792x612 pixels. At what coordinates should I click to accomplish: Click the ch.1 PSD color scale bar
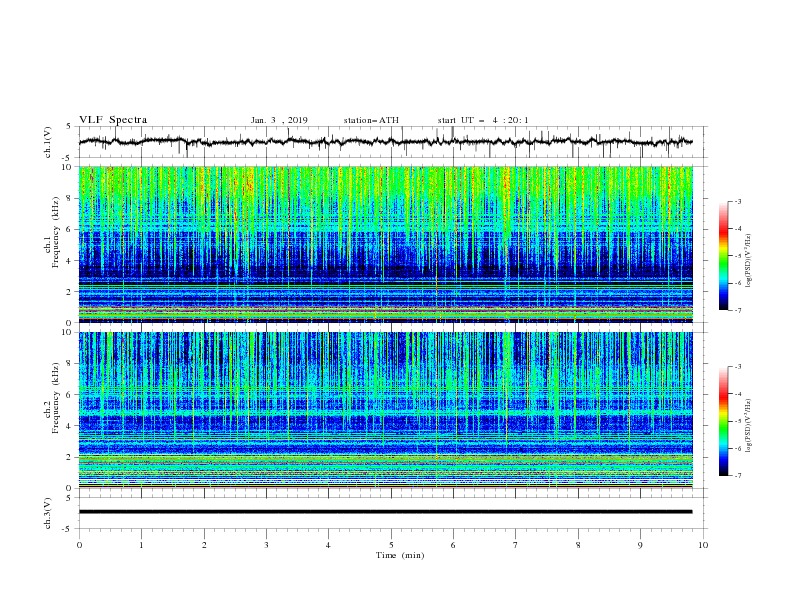(724, 256)
